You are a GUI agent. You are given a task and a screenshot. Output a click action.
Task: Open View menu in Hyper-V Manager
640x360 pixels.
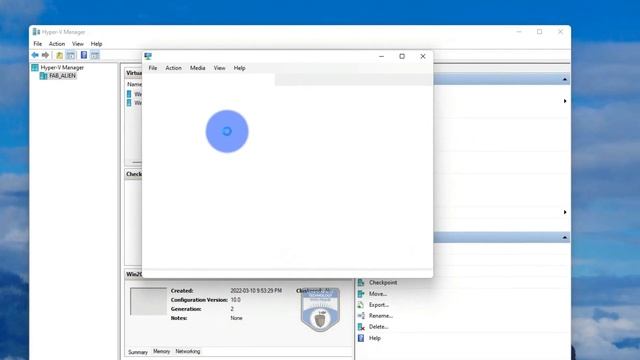tap(78, 44)
